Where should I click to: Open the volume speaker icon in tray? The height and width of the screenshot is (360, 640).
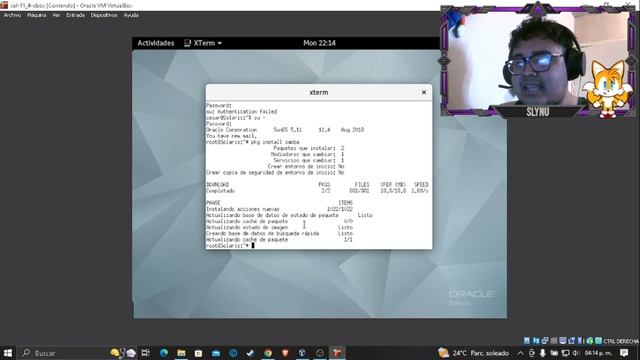[x=576, y=353]
